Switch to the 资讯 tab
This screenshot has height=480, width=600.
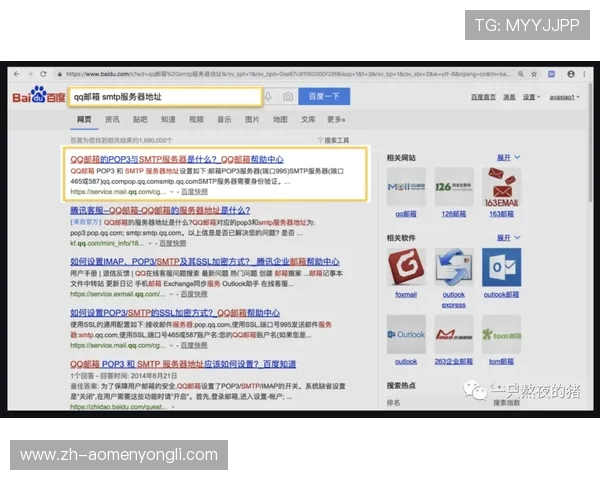coord(112,119)
